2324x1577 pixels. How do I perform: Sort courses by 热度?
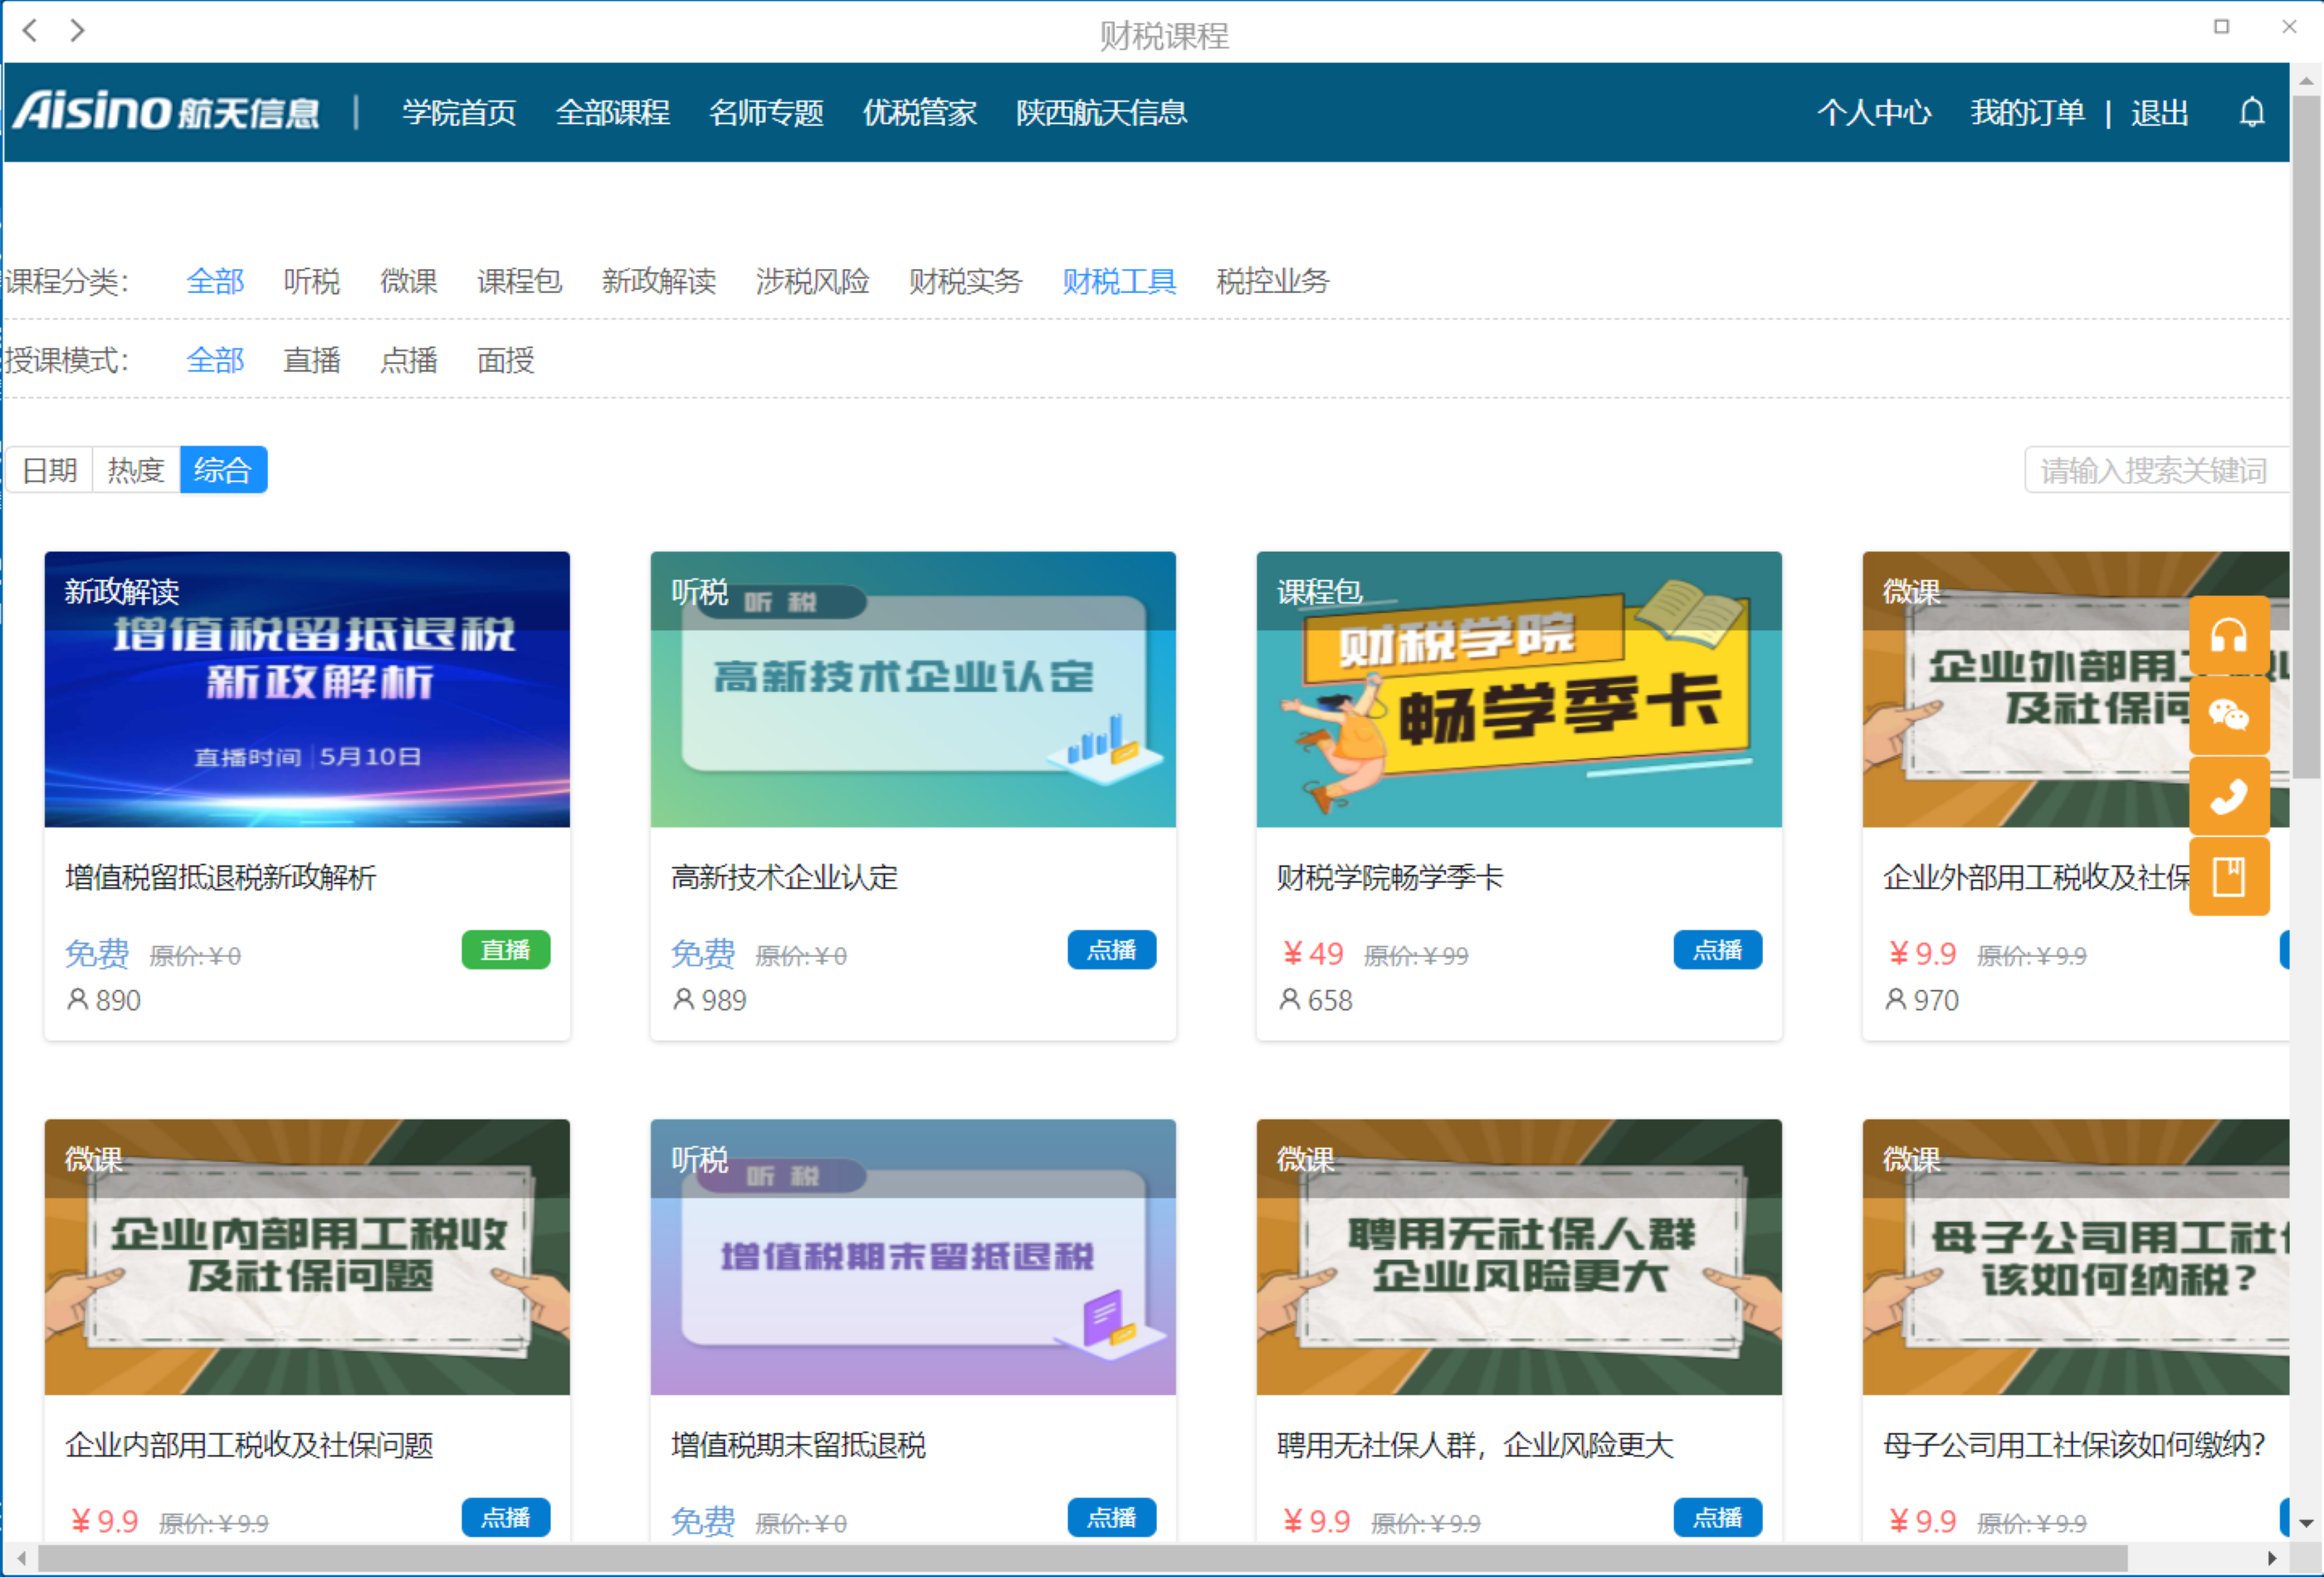(x=136, y=470)
